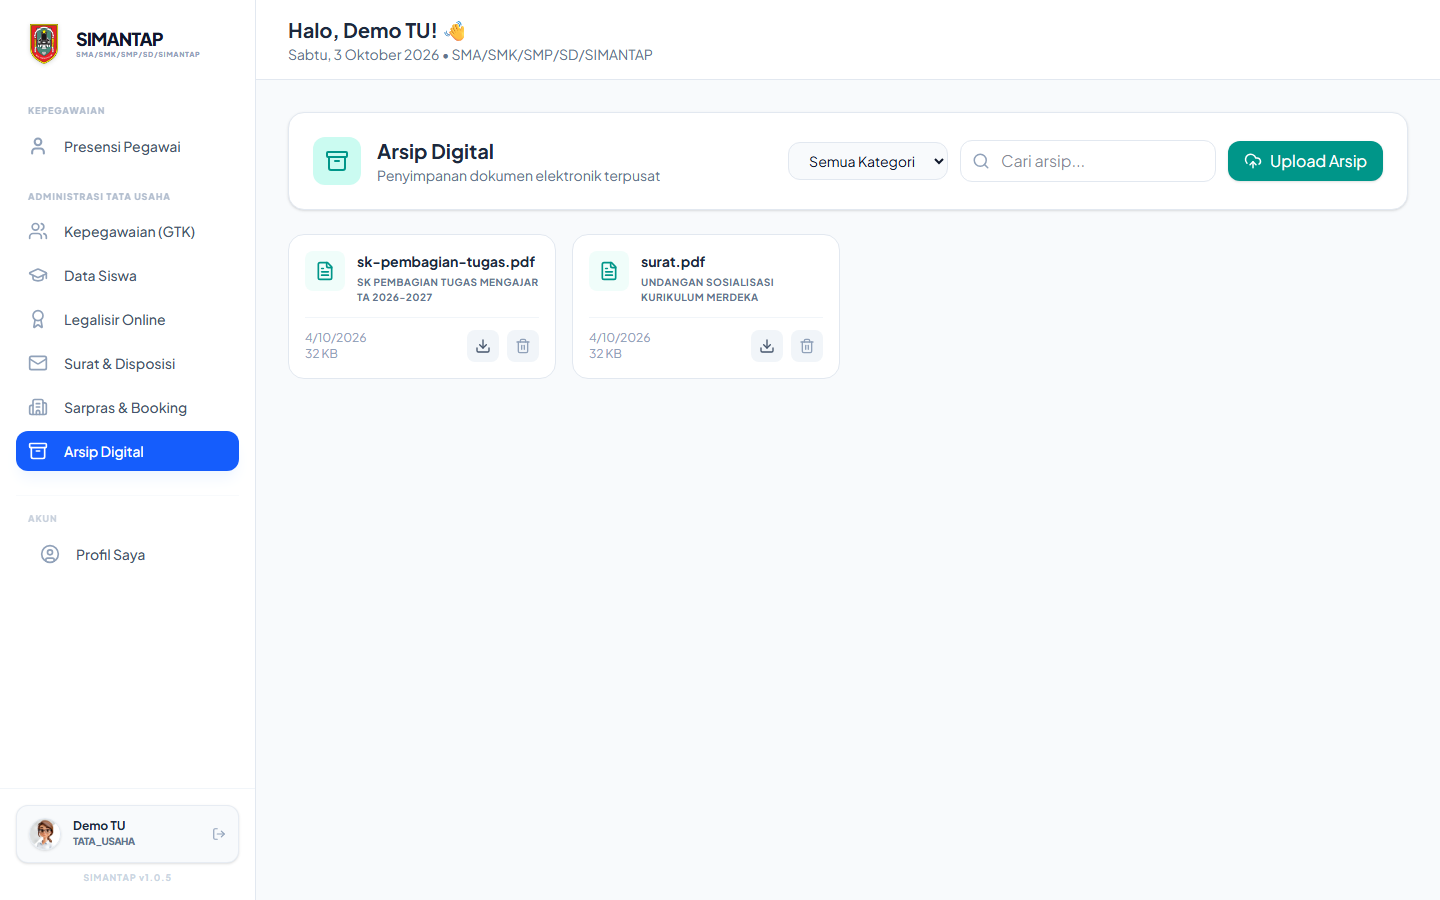This screenshot has height=900, width=1440.
Task: Click the Surat & Disposisi envelope icon
Action: pyautogui.click(x=38, y=364)
